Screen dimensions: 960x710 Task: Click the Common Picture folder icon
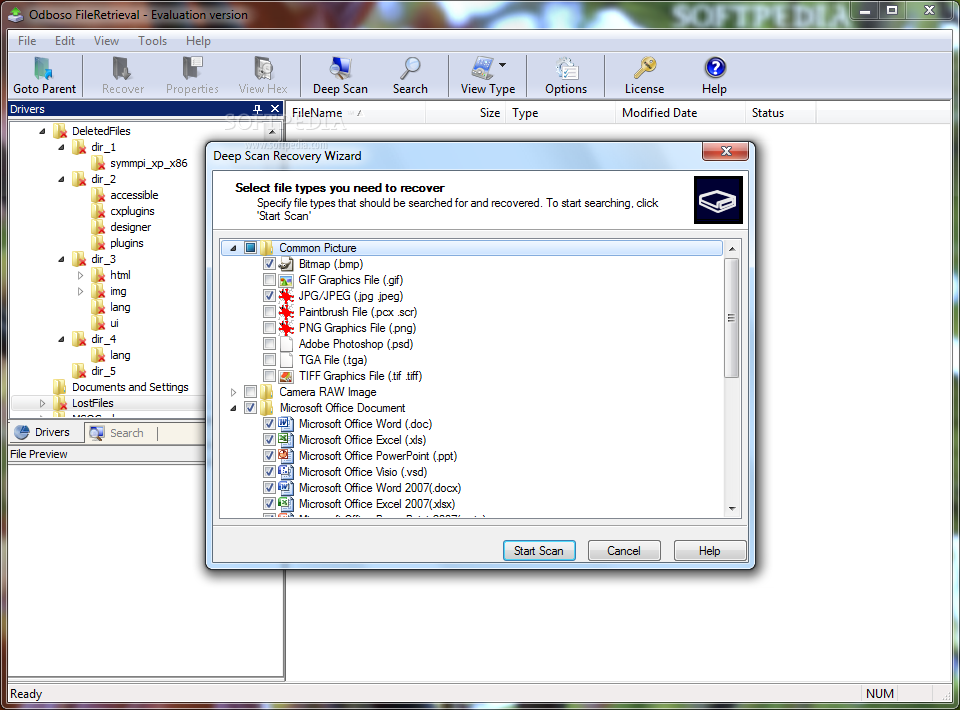click(x=267, y=248)
